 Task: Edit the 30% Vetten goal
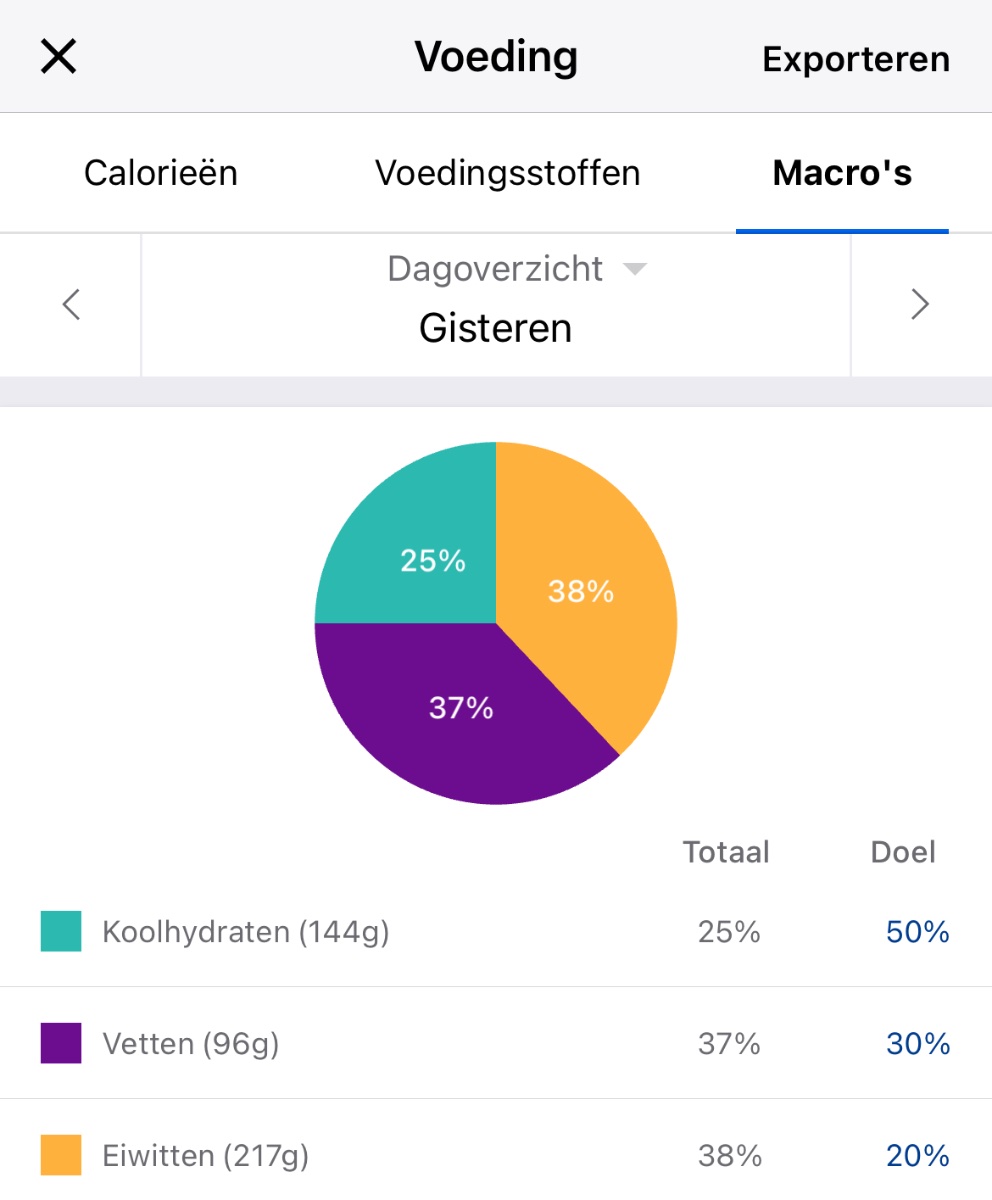coord(917,1044)
